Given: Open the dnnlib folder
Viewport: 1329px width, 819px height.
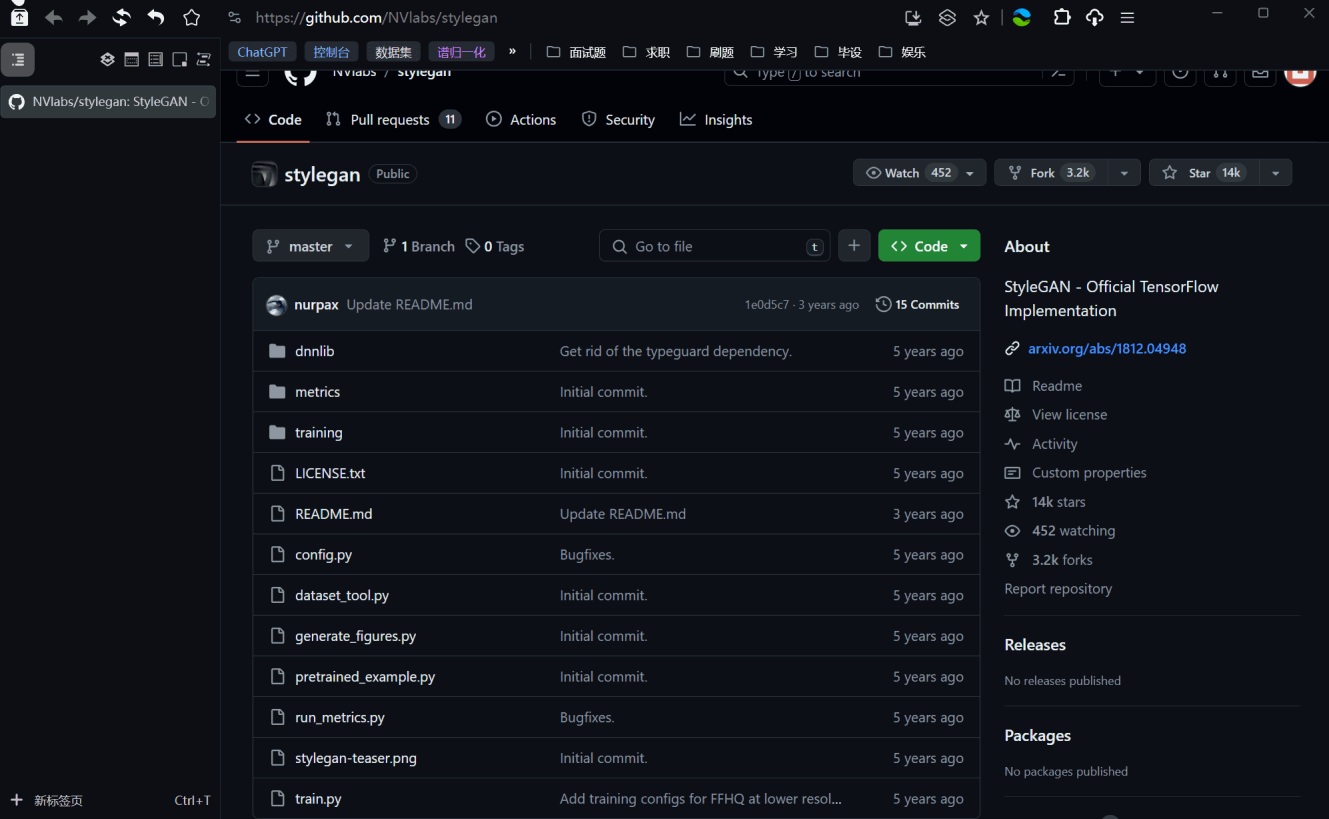Looking at the screenshot, I should click(x=314, y=351).
